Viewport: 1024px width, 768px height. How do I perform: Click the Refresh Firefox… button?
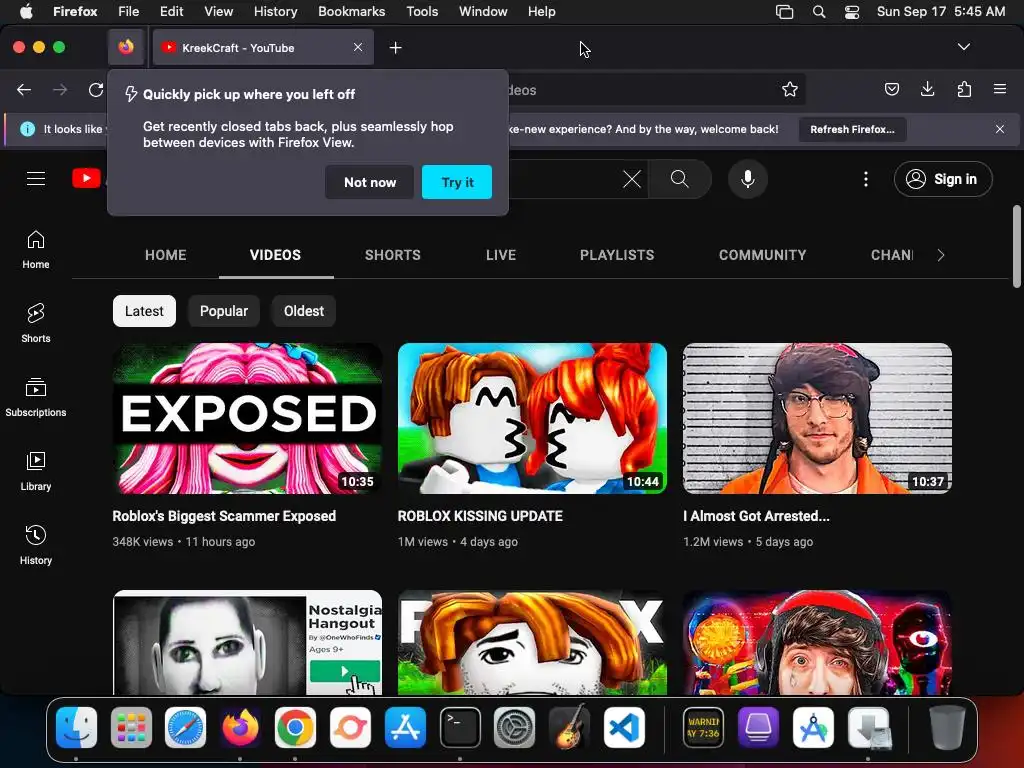[852, 129]
